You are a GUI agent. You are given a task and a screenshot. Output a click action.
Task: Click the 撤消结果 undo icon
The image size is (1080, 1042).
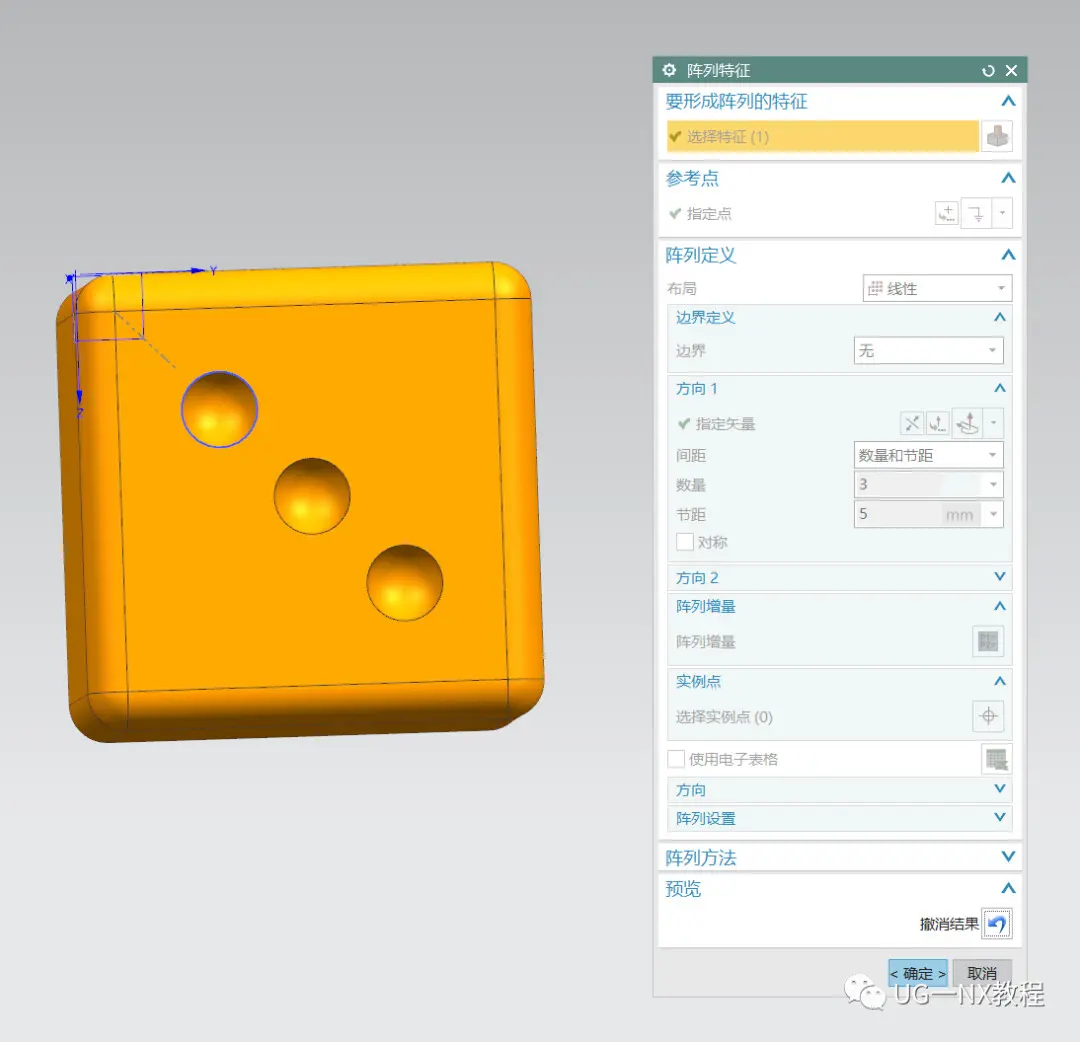[996, 924]
